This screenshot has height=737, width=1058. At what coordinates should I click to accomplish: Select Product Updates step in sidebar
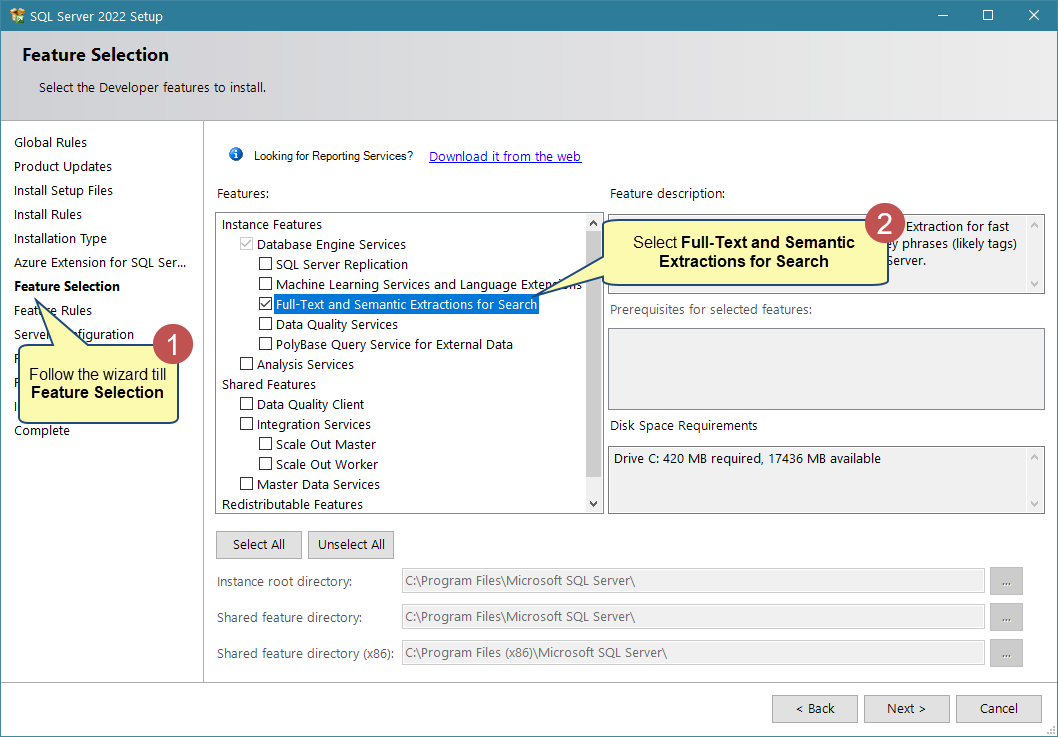click(x=63, y=167)
